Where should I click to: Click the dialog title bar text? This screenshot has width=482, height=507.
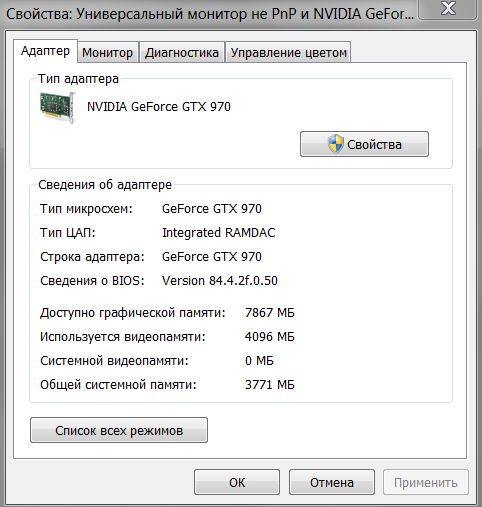(210, 14)
